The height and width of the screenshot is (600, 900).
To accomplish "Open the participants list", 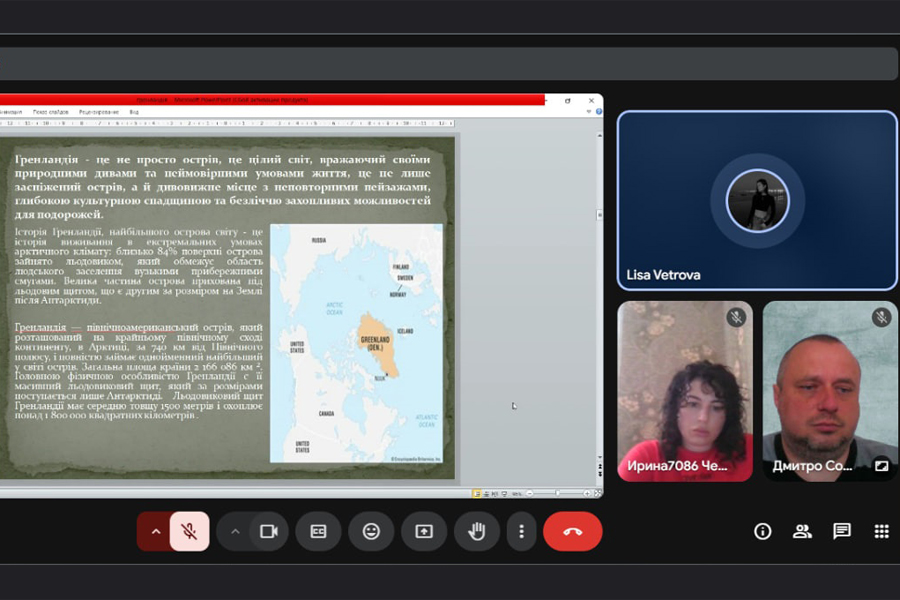I will click(802, 531).
